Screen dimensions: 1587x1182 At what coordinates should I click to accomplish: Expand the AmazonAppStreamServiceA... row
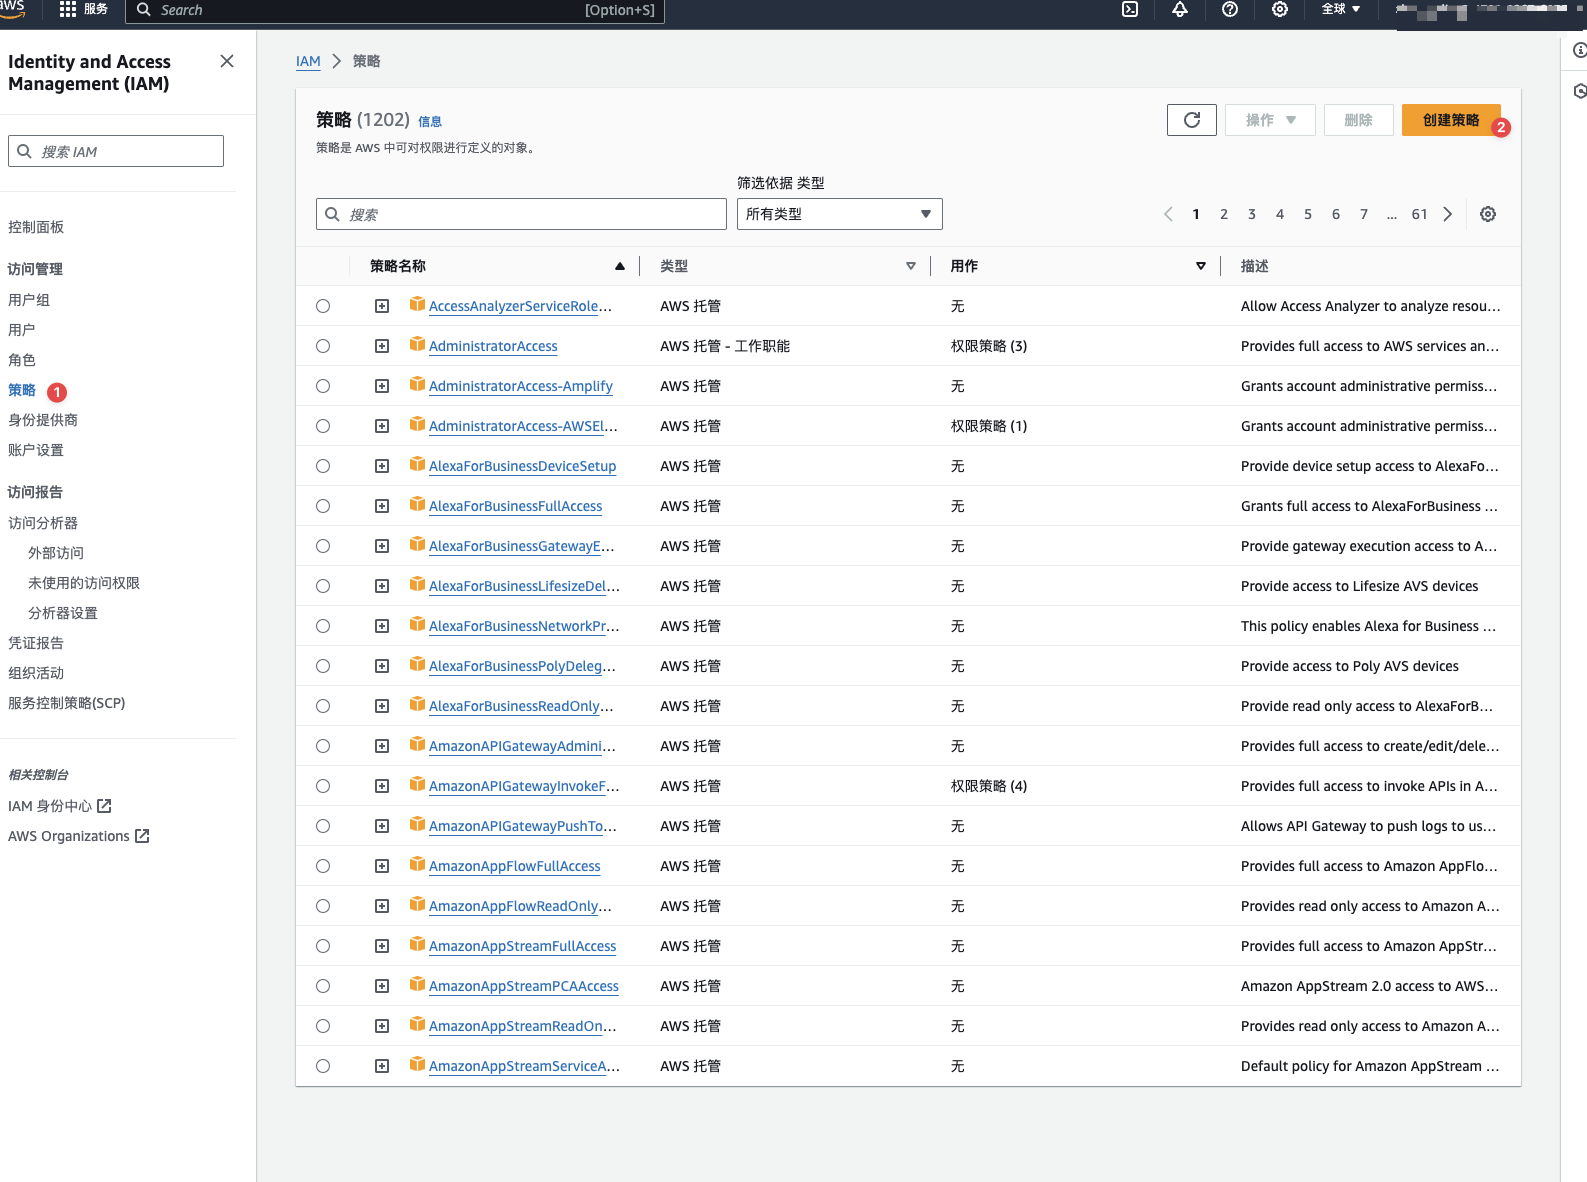pos(382,1066)
